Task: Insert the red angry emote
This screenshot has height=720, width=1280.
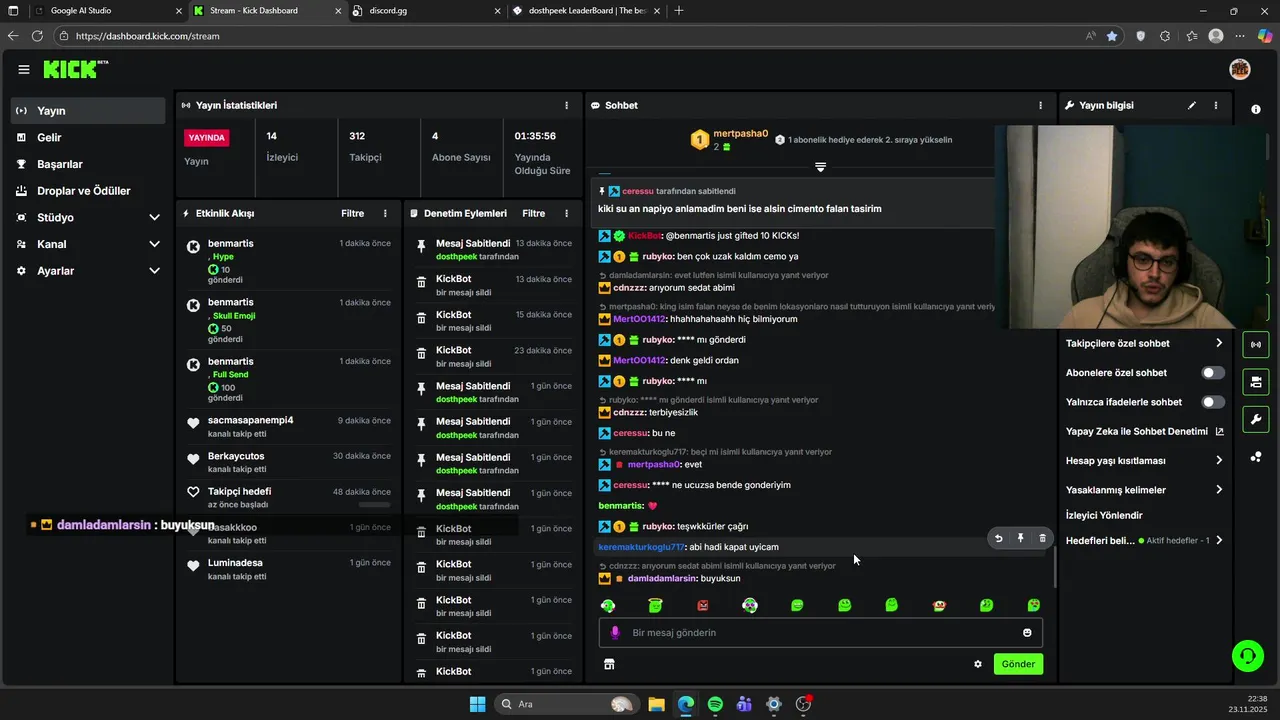Action: pos(703,605)
